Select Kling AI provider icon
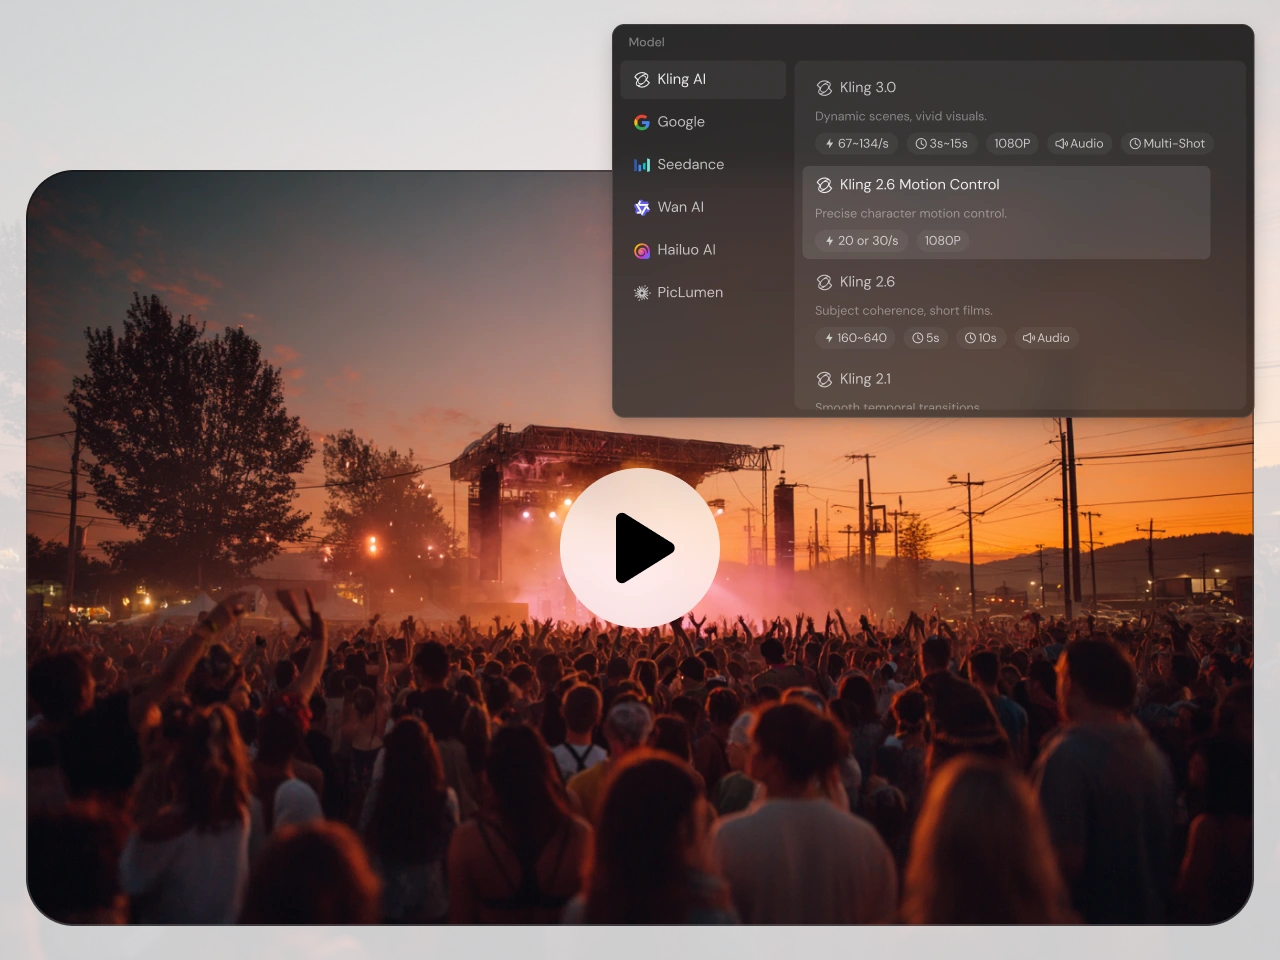 (x=642, y=80)
